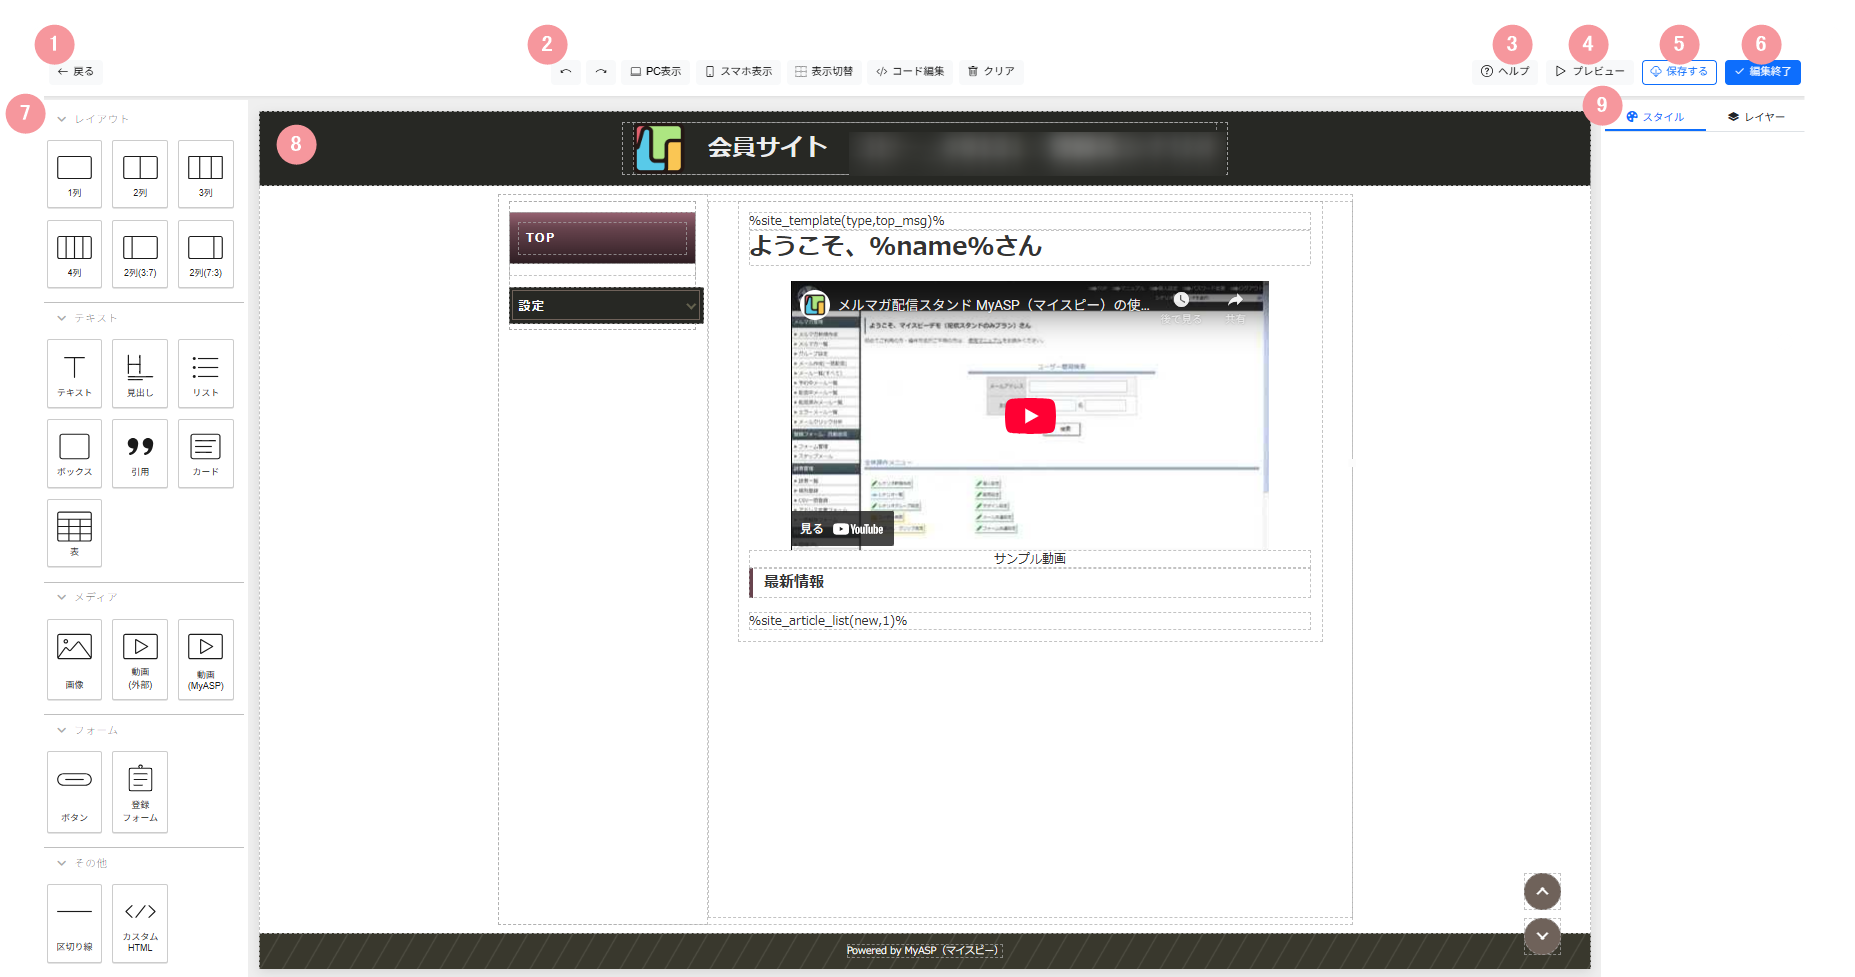Click the 保存する button
Screen dimensions: 1855x977
pyautogui.click(x=1679, y=72)
